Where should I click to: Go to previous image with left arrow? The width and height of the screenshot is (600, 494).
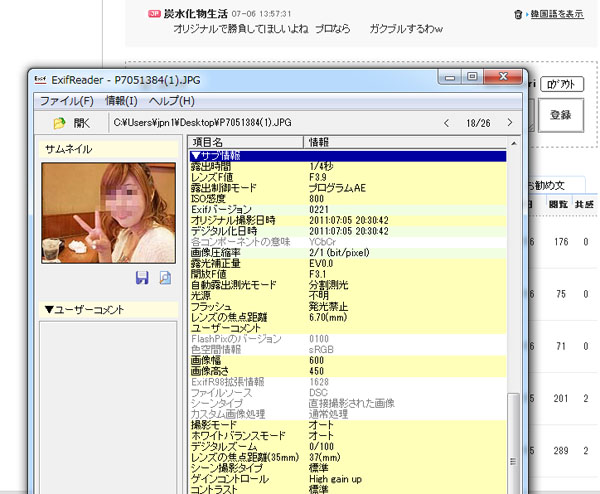pos(446,123)
